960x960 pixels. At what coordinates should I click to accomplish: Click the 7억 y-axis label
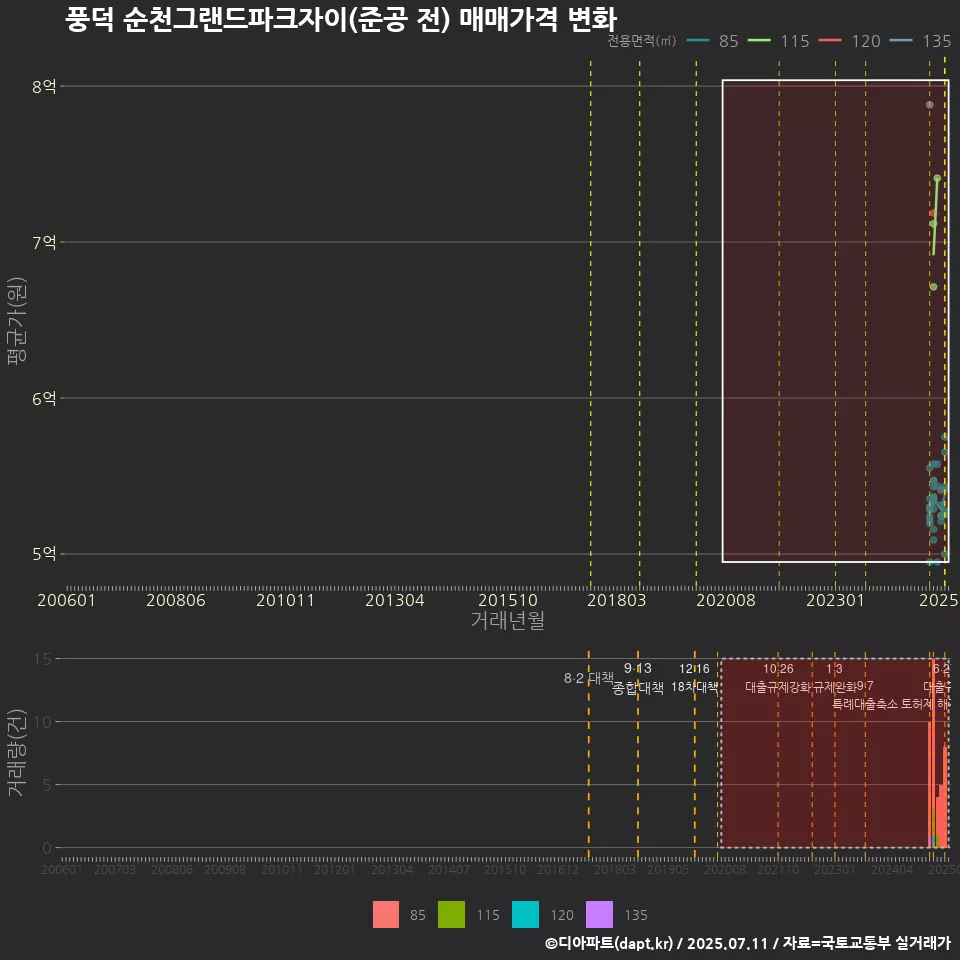click(x=44, y=242)
